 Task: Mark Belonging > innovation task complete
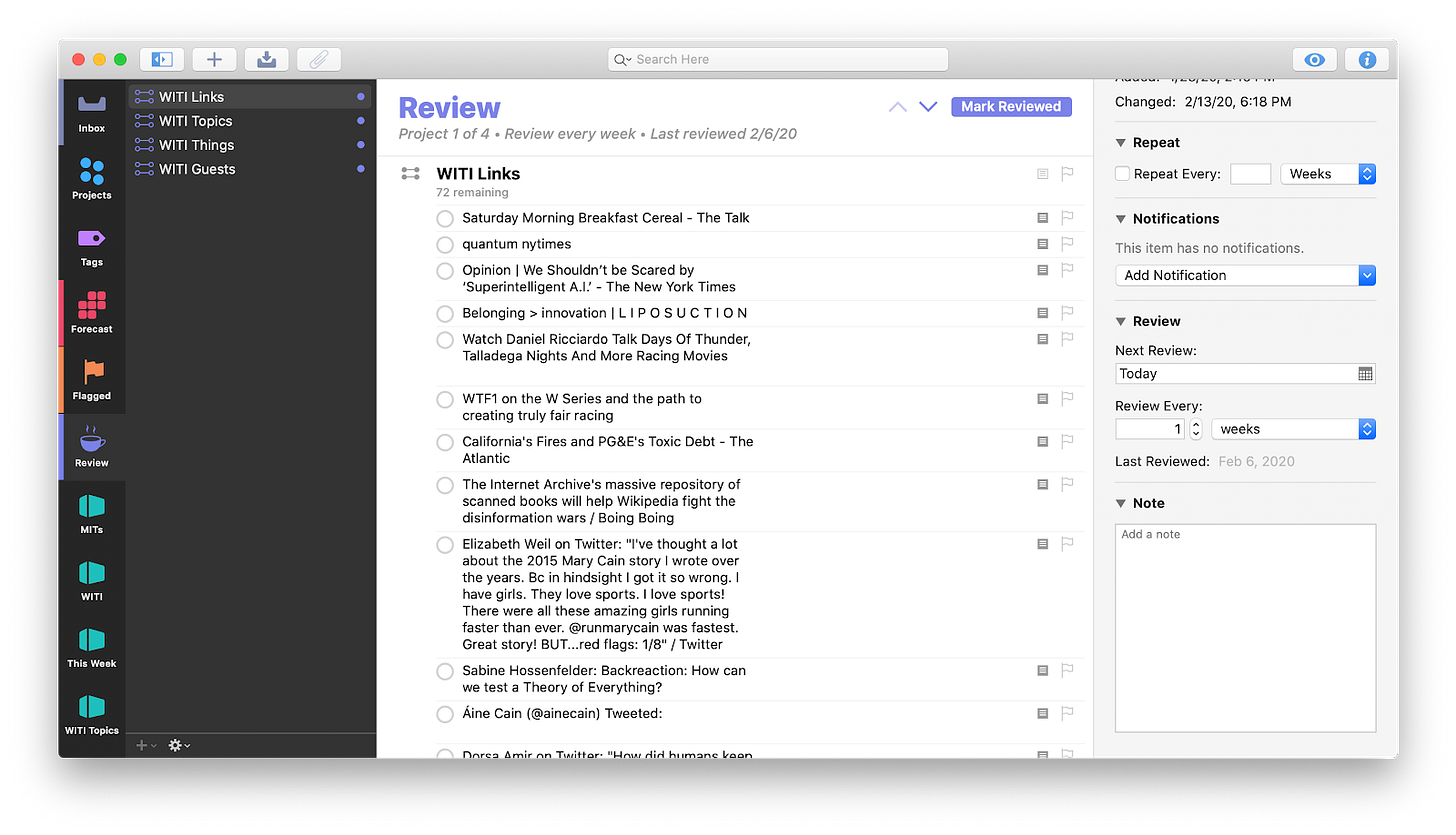pyautogui.click(x=445, y=314)
